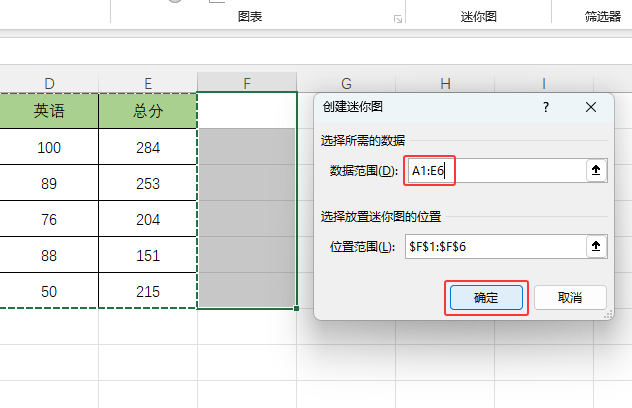This screenshot has height=408, width=632.
Task: Cancel with the 取消 button
Action: [x=570, y=298]
